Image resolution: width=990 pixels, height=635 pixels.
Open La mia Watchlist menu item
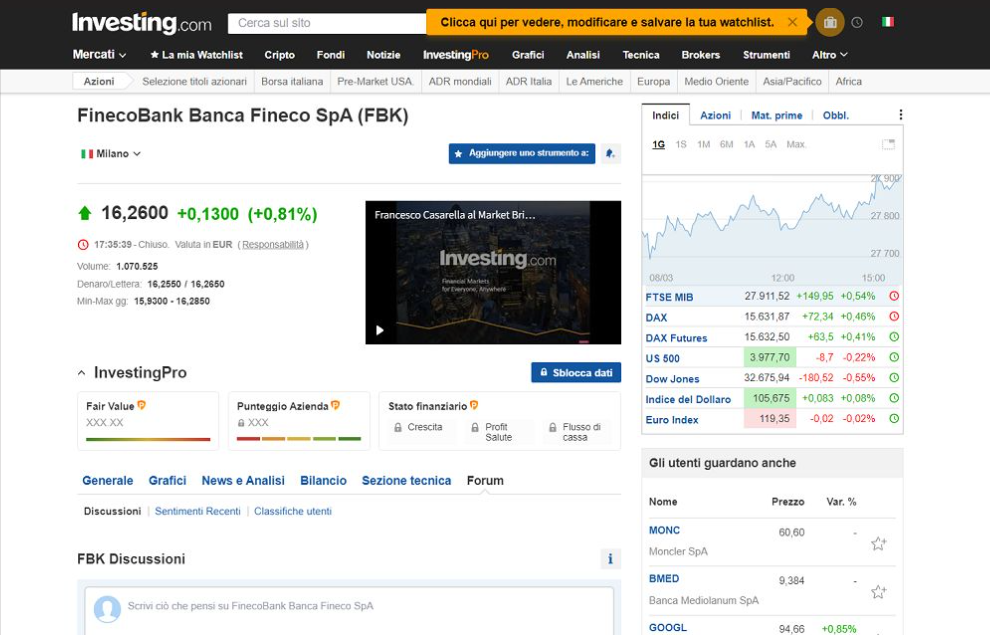[196, 55]
